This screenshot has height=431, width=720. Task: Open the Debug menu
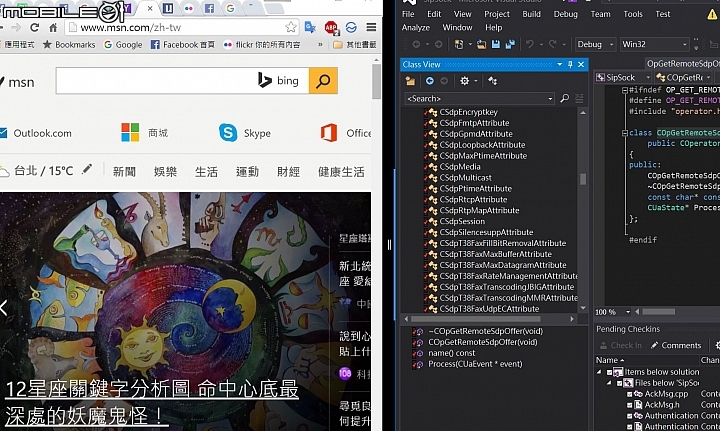click(566, 14)
